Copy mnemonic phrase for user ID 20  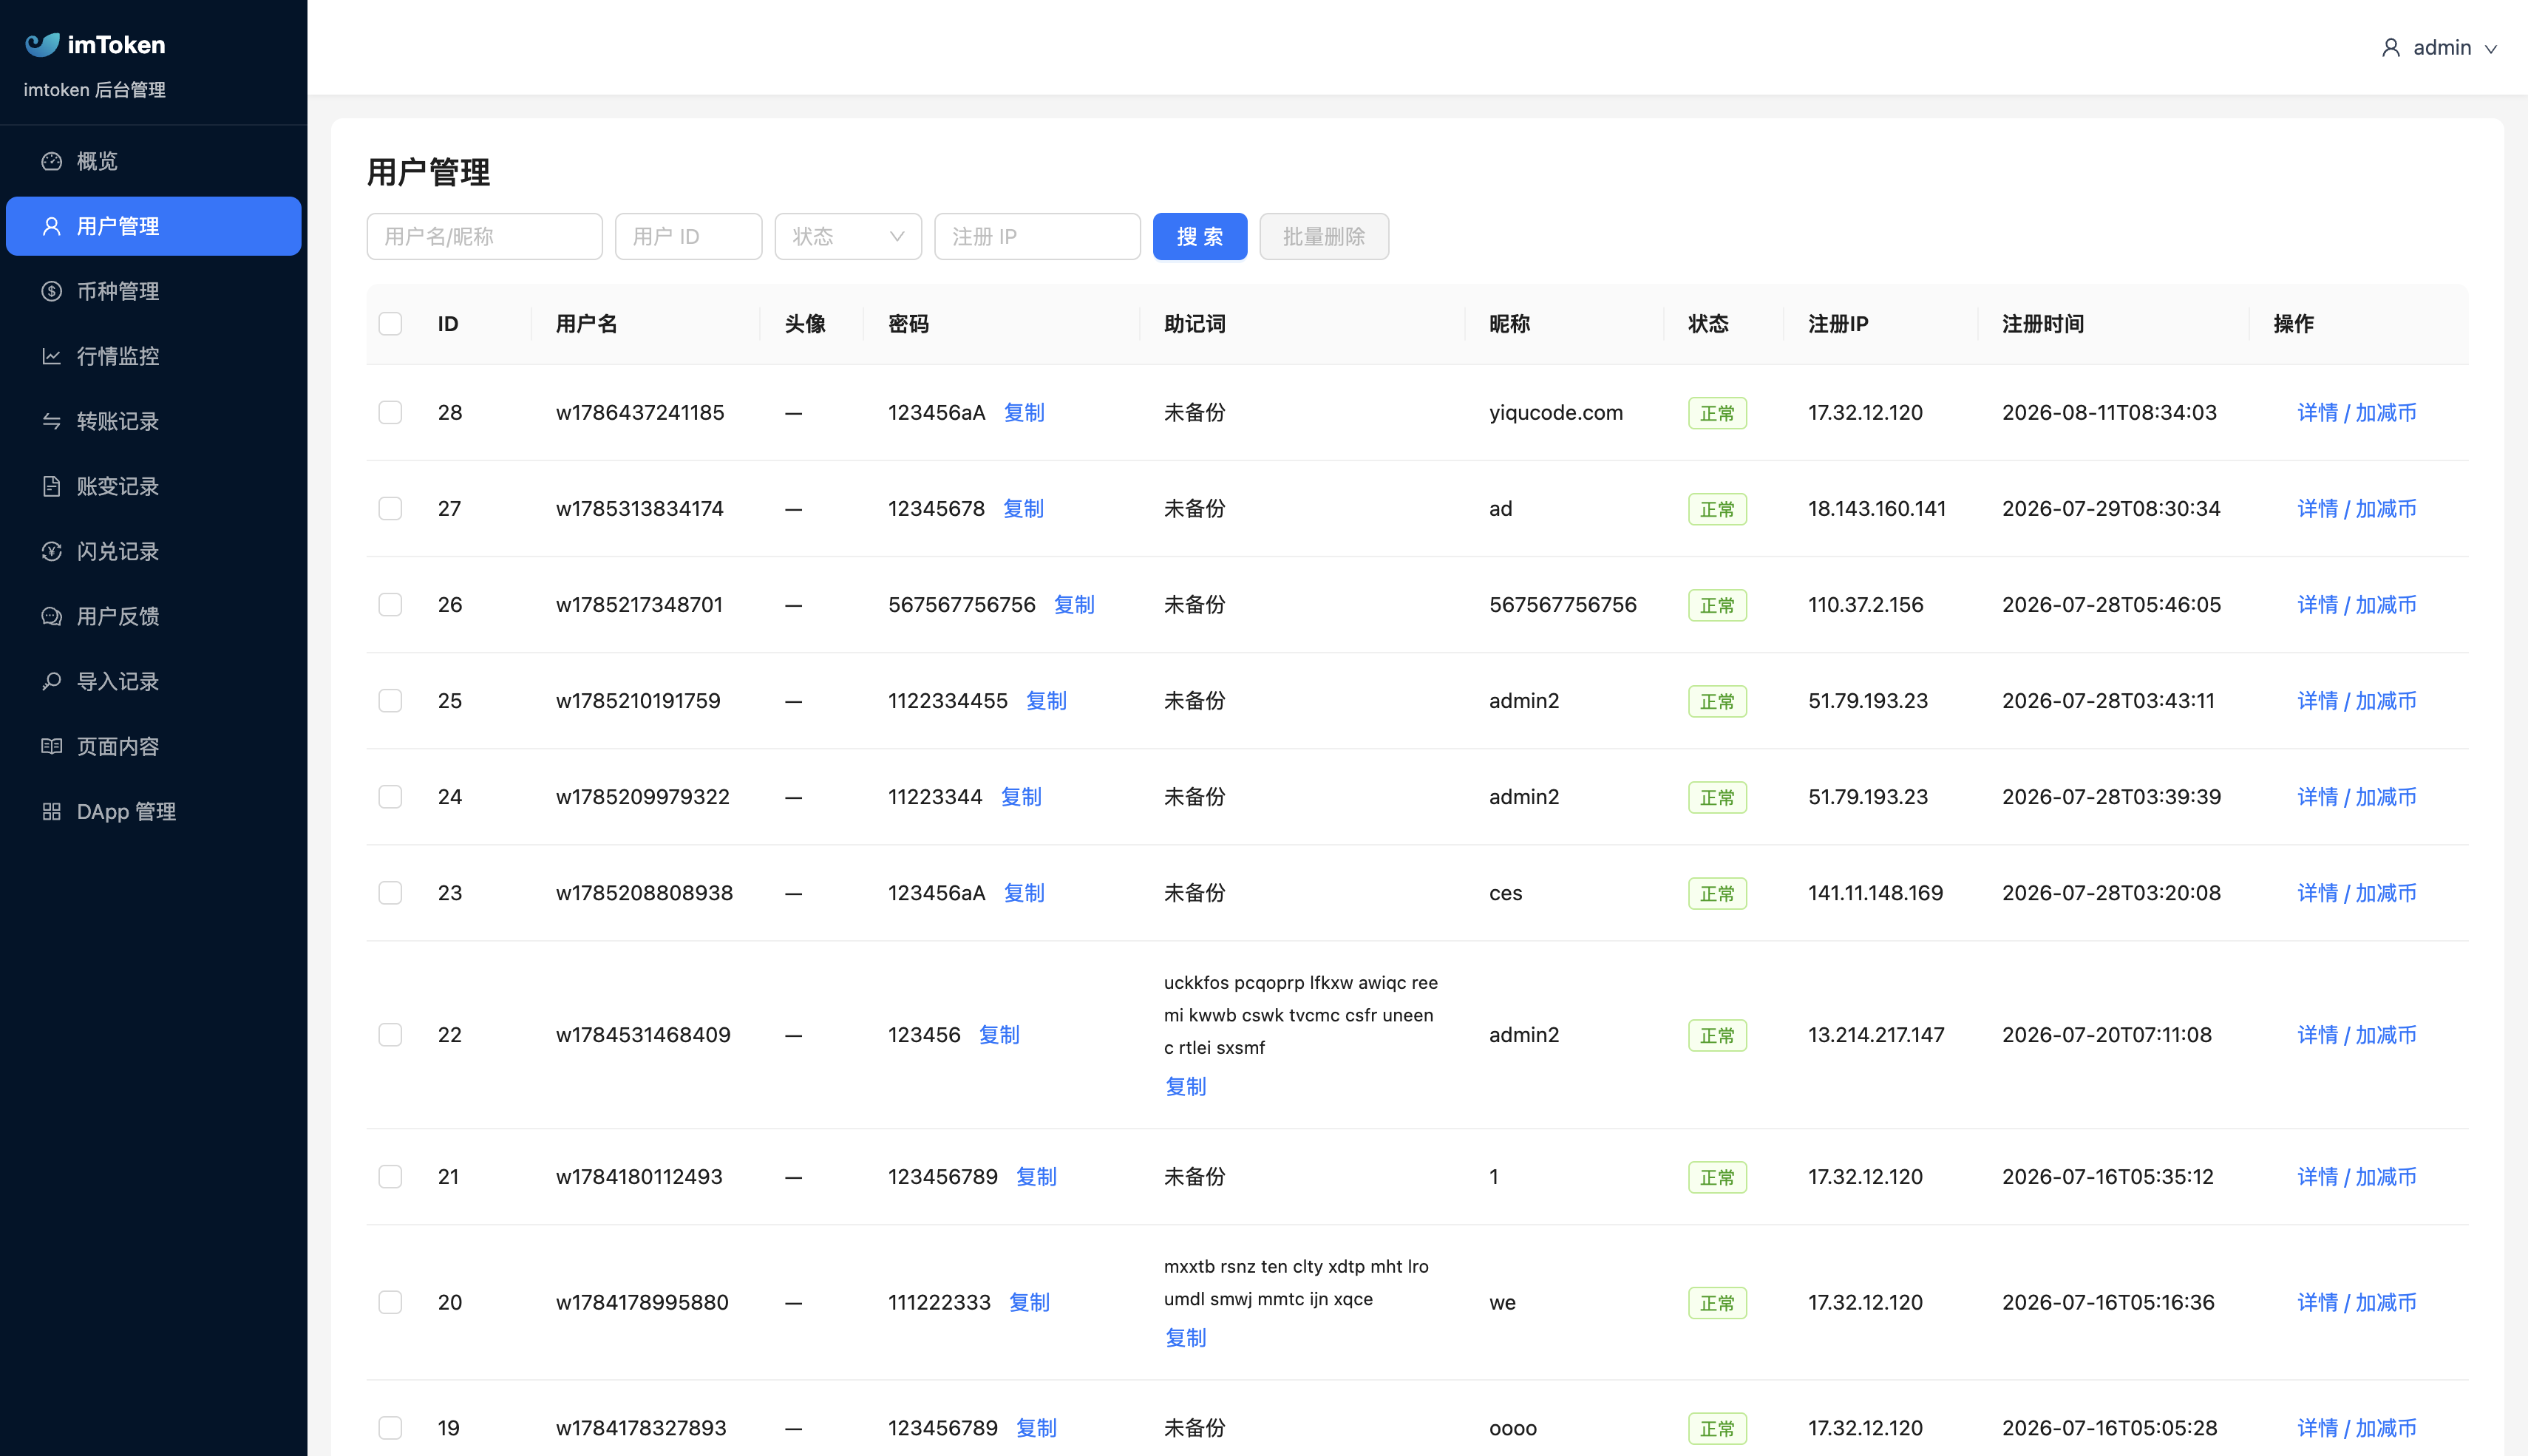pos(1186,1338)
